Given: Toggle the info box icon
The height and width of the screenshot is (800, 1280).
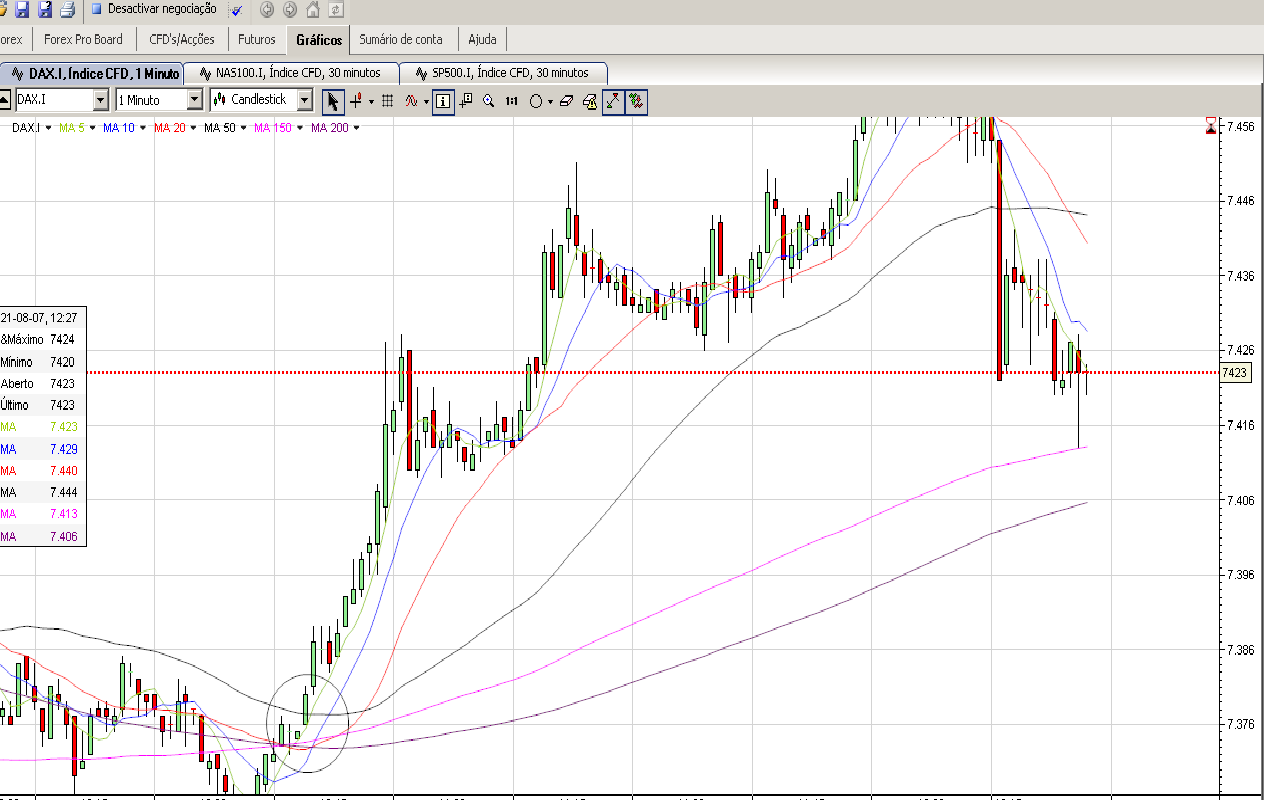Looking at the screenshot, I should click(443, 101).
